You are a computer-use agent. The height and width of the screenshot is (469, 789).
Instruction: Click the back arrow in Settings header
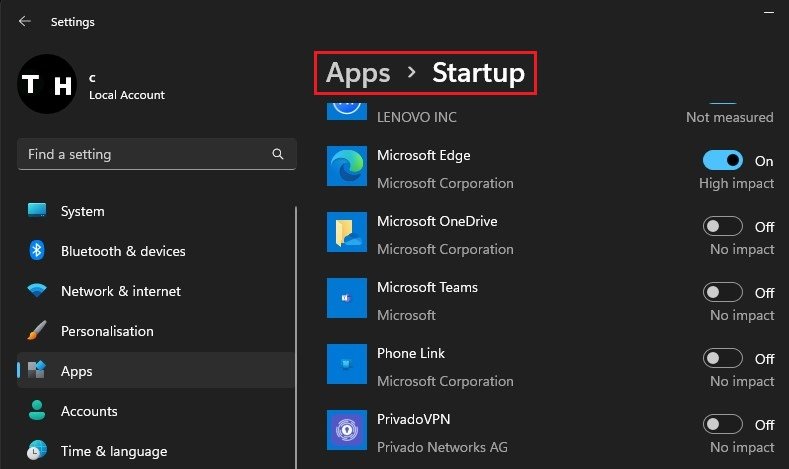point(25,21)
